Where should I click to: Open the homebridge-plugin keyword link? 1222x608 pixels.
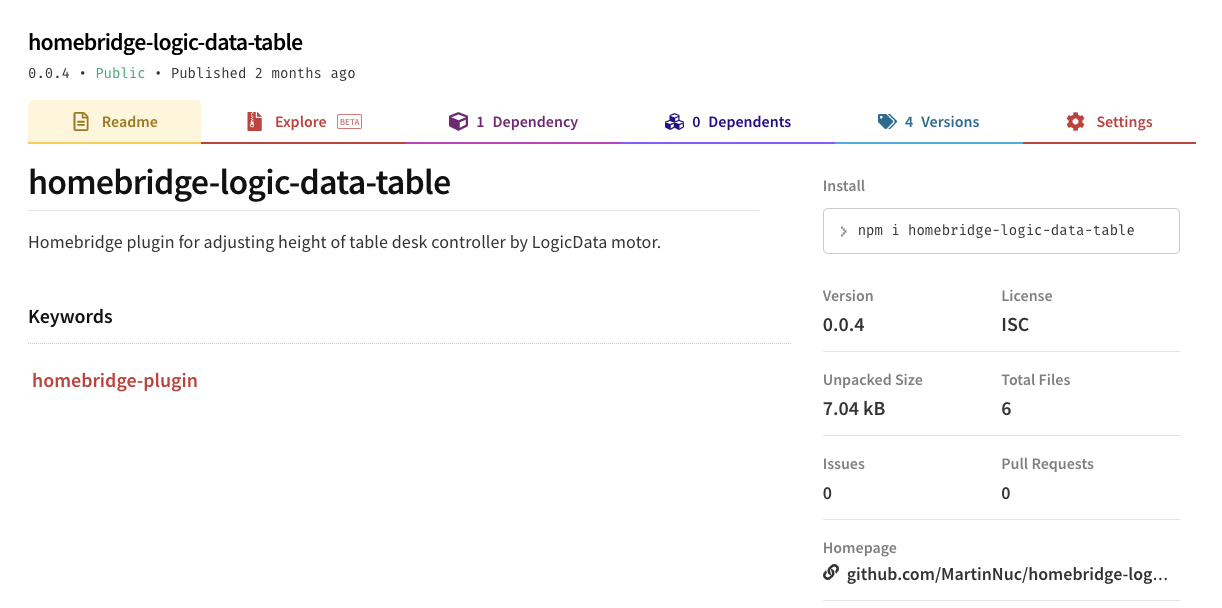[x=115, y=380]
